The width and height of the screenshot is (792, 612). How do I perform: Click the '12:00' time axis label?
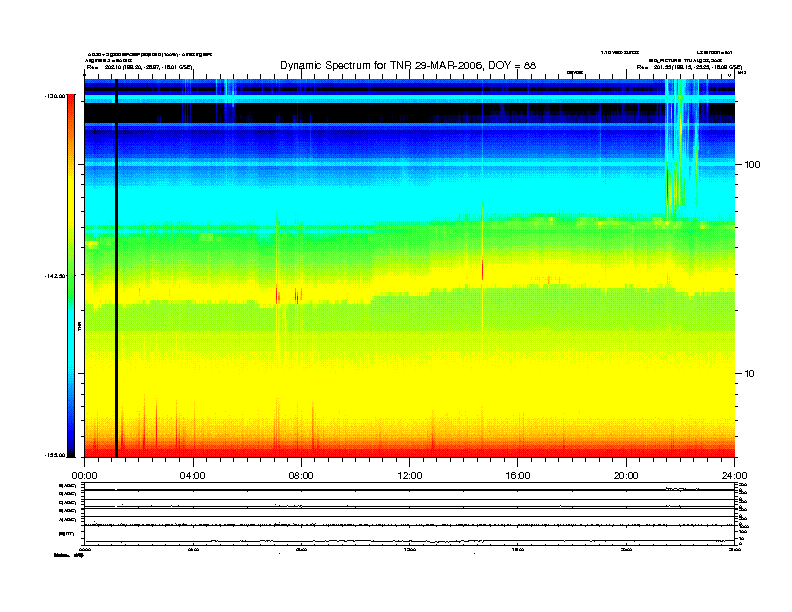[410, 476]
